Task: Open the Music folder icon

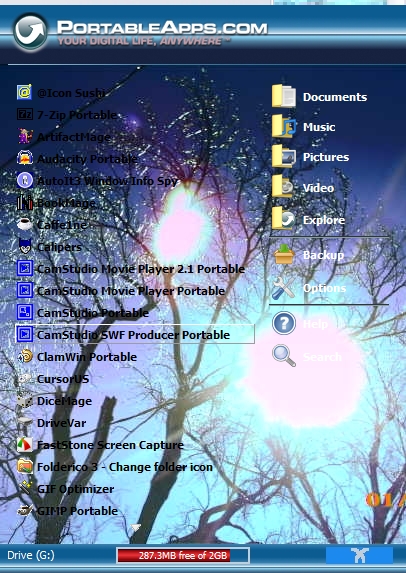Action: pos(283,126)
